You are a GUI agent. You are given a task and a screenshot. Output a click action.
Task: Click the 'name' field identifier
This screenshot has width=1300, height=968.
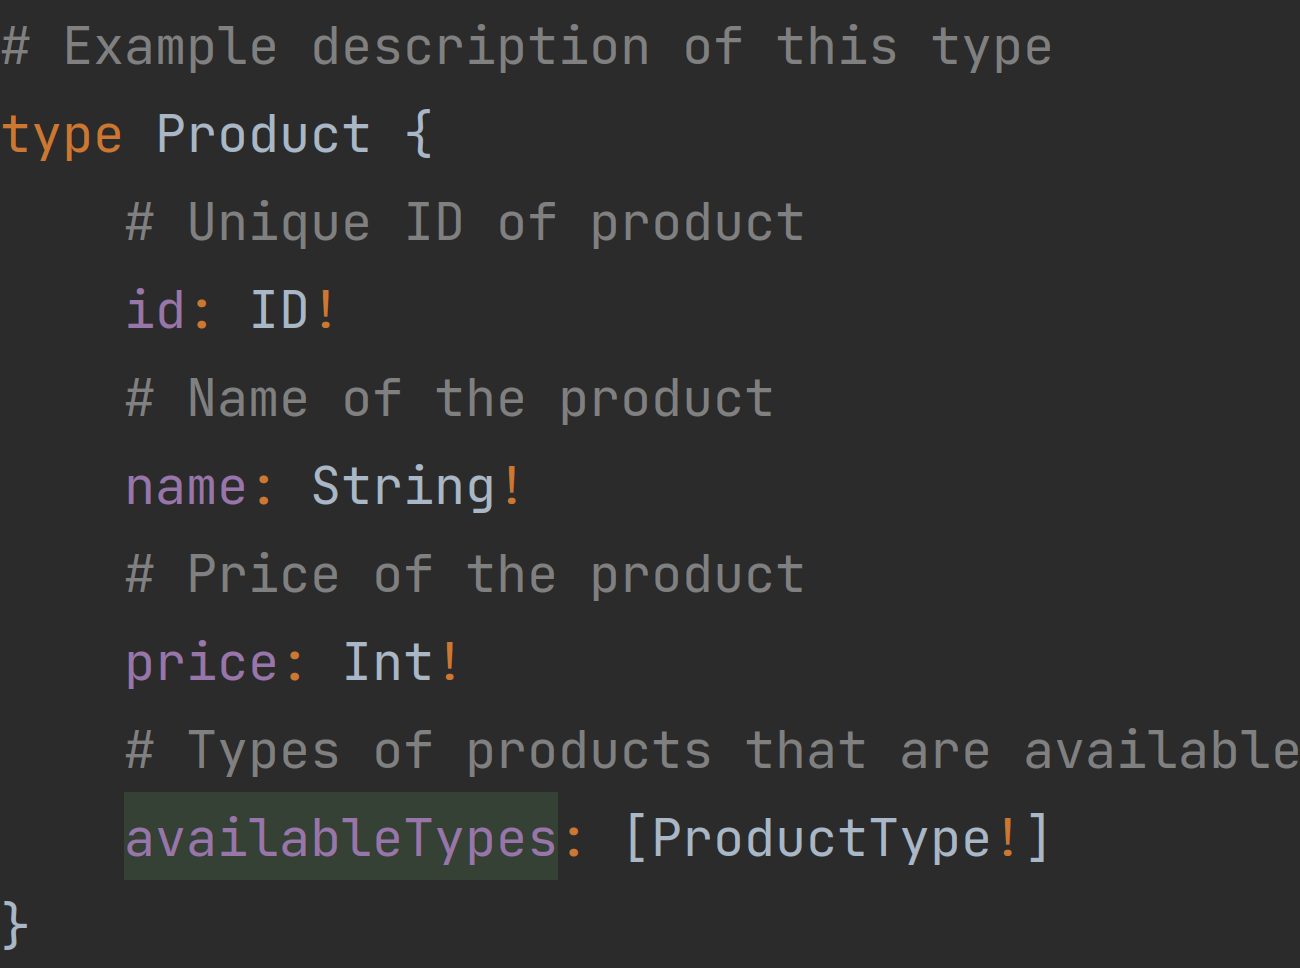186,487
